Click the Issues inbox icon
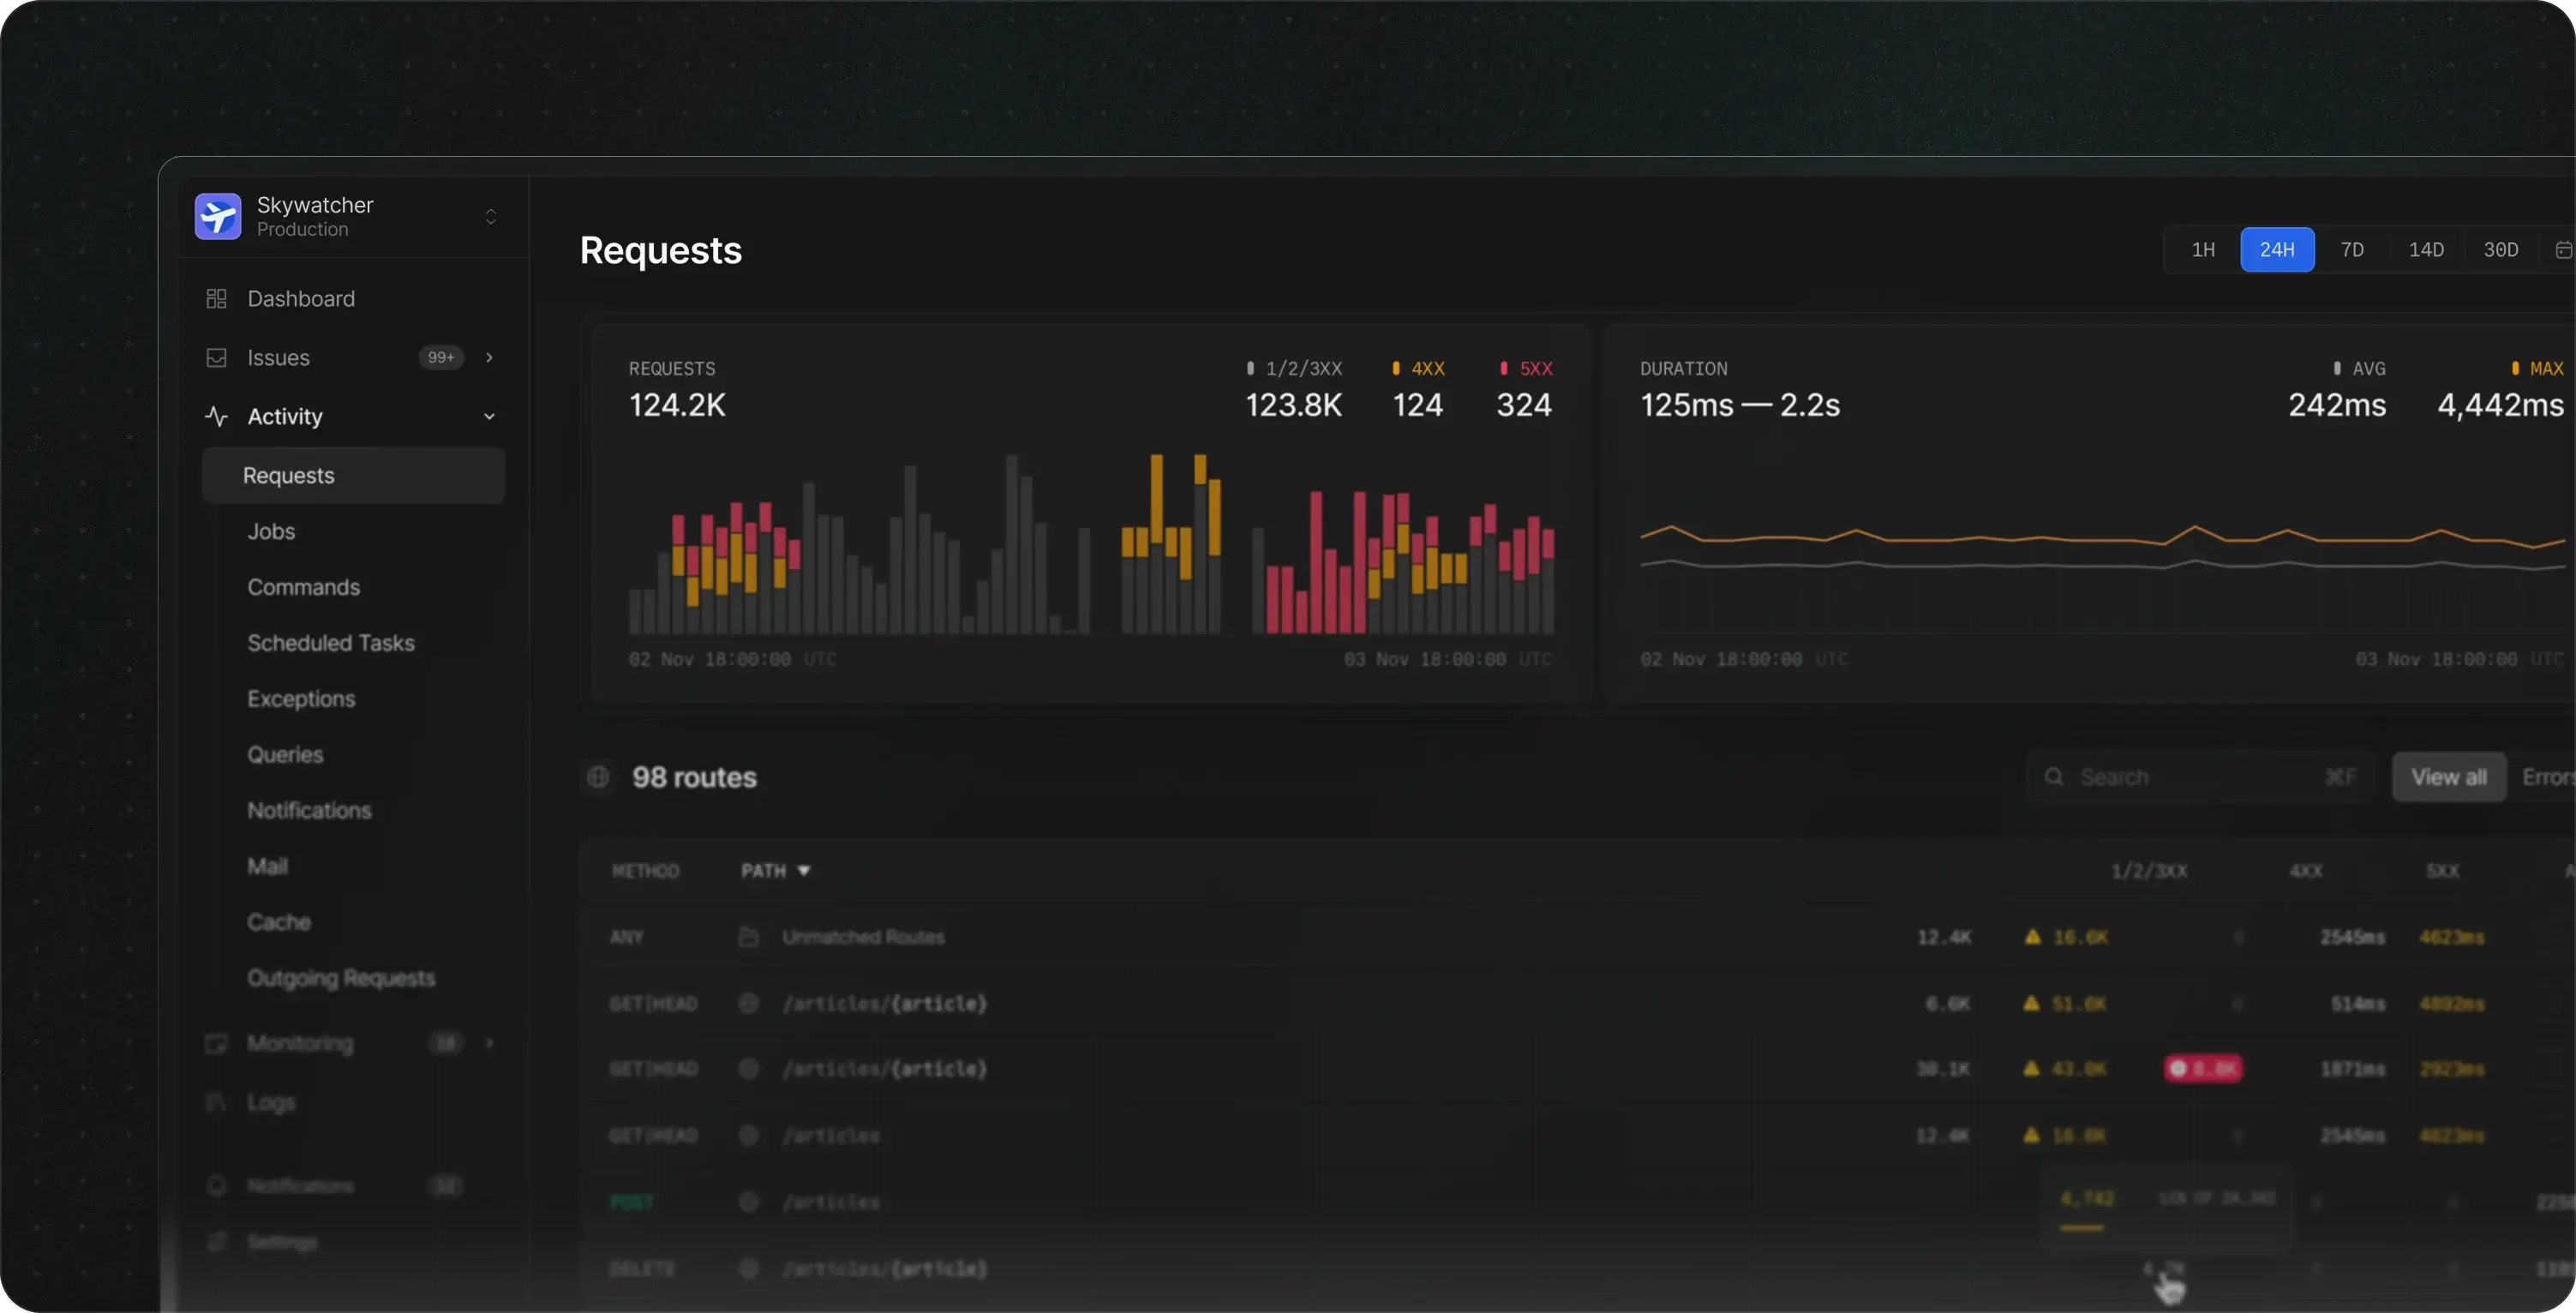Image resolution: width=2576 pixels, height=1313 pixels. 216,358
